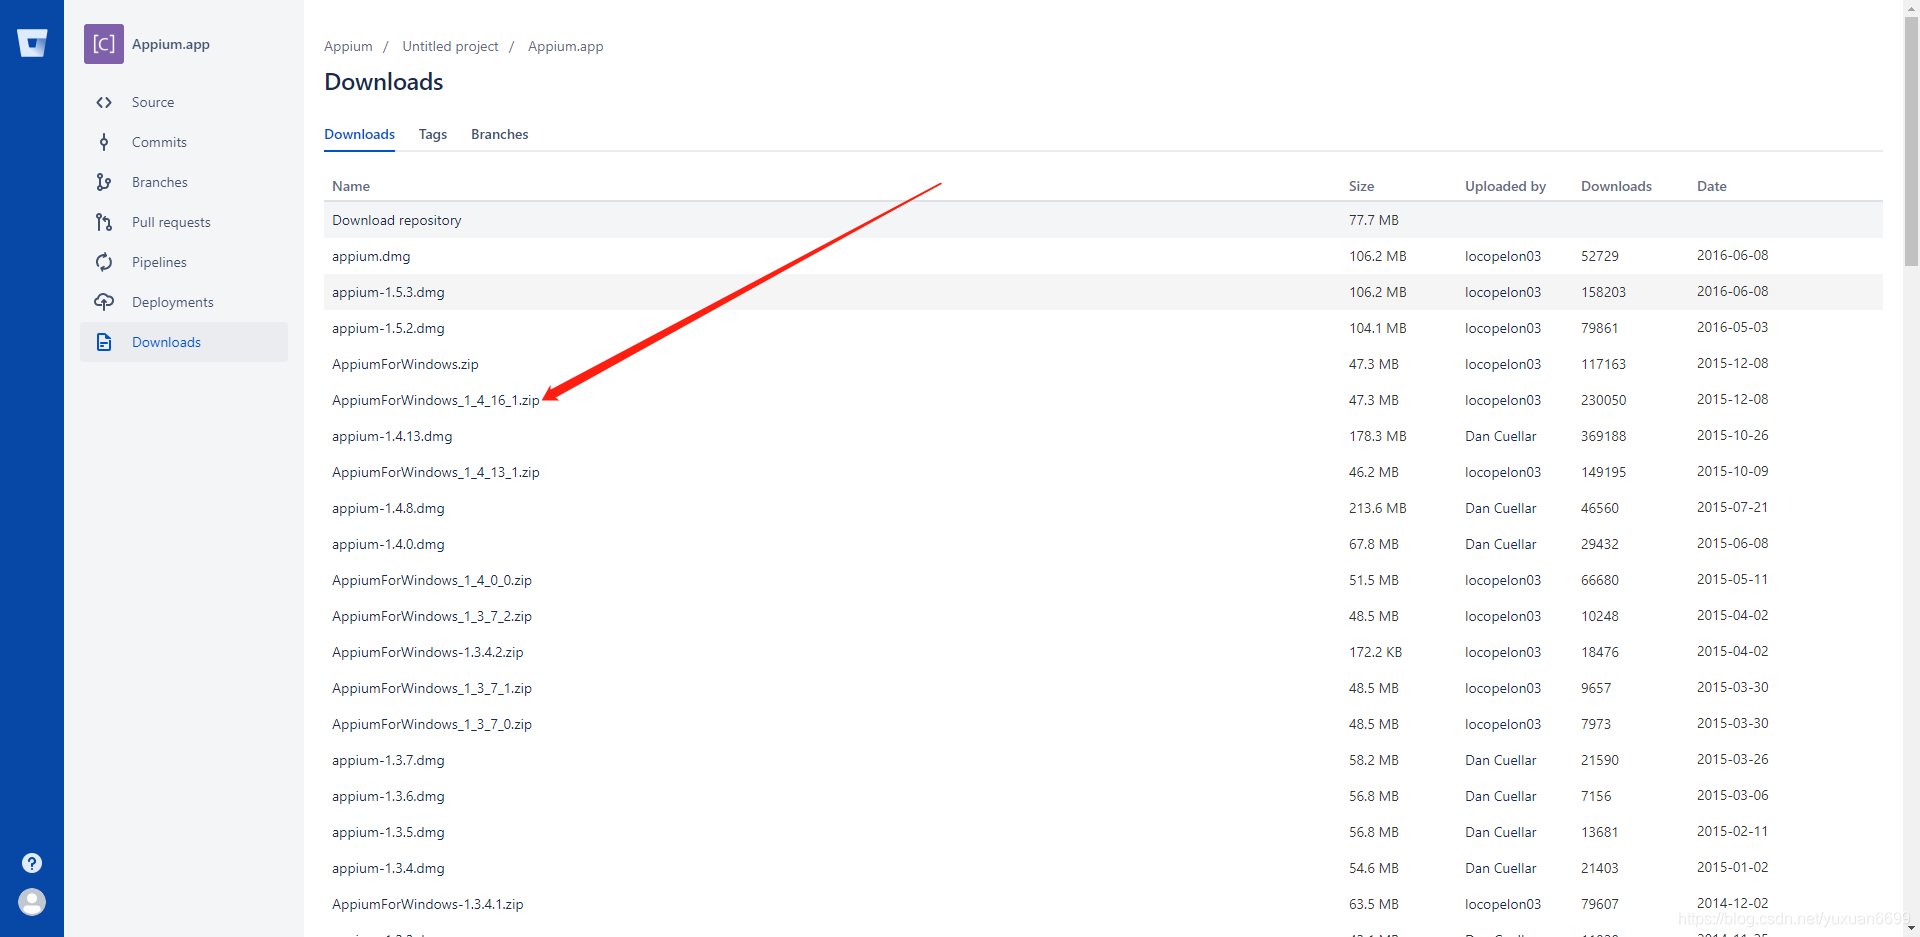Download AppiumForWindows_1_3_7_1.zip
Screen dimensions: 1920x937
click(432, 688)
